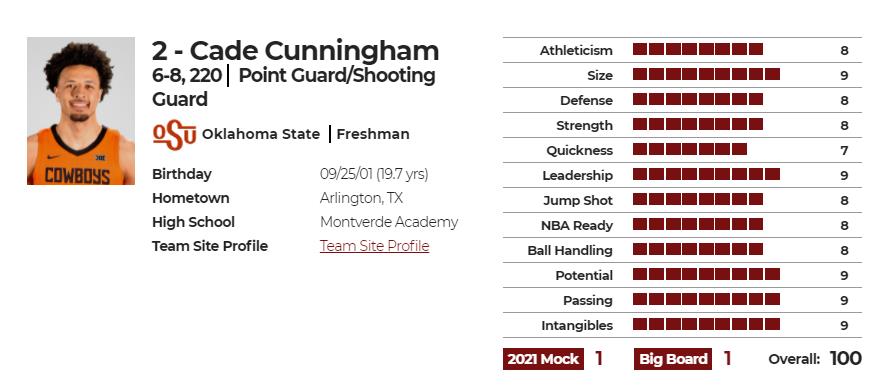Click the Jump Shot rating label

click(578, 200)
